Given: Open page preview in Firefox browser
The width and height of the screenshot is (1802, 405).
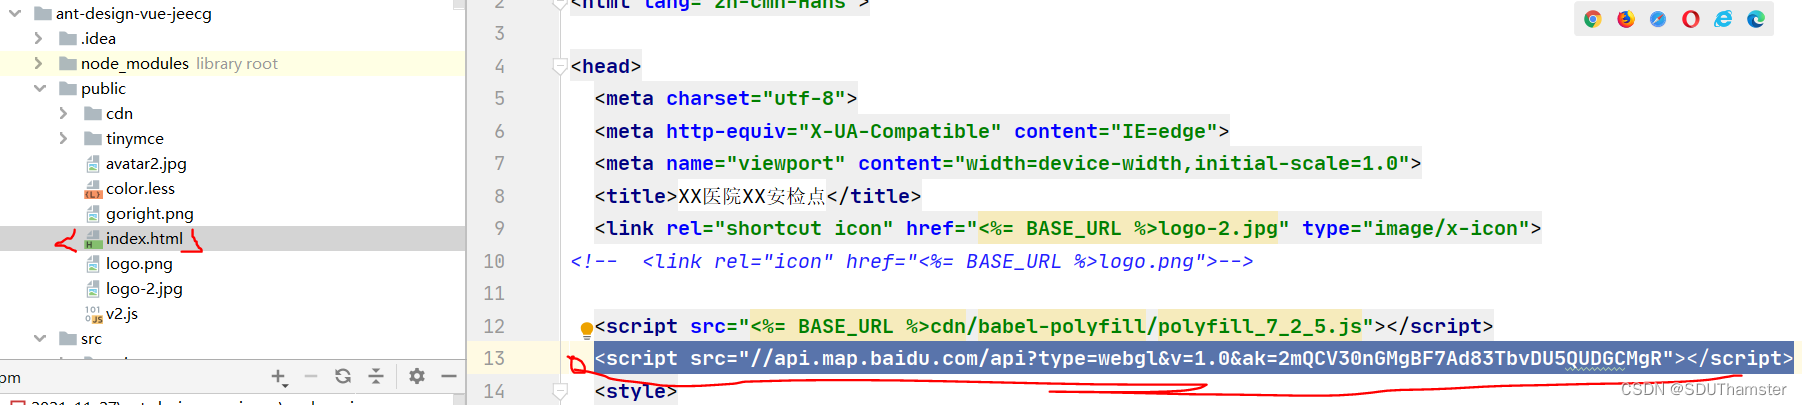Looking at the screenshot, I should point(1626,19).
